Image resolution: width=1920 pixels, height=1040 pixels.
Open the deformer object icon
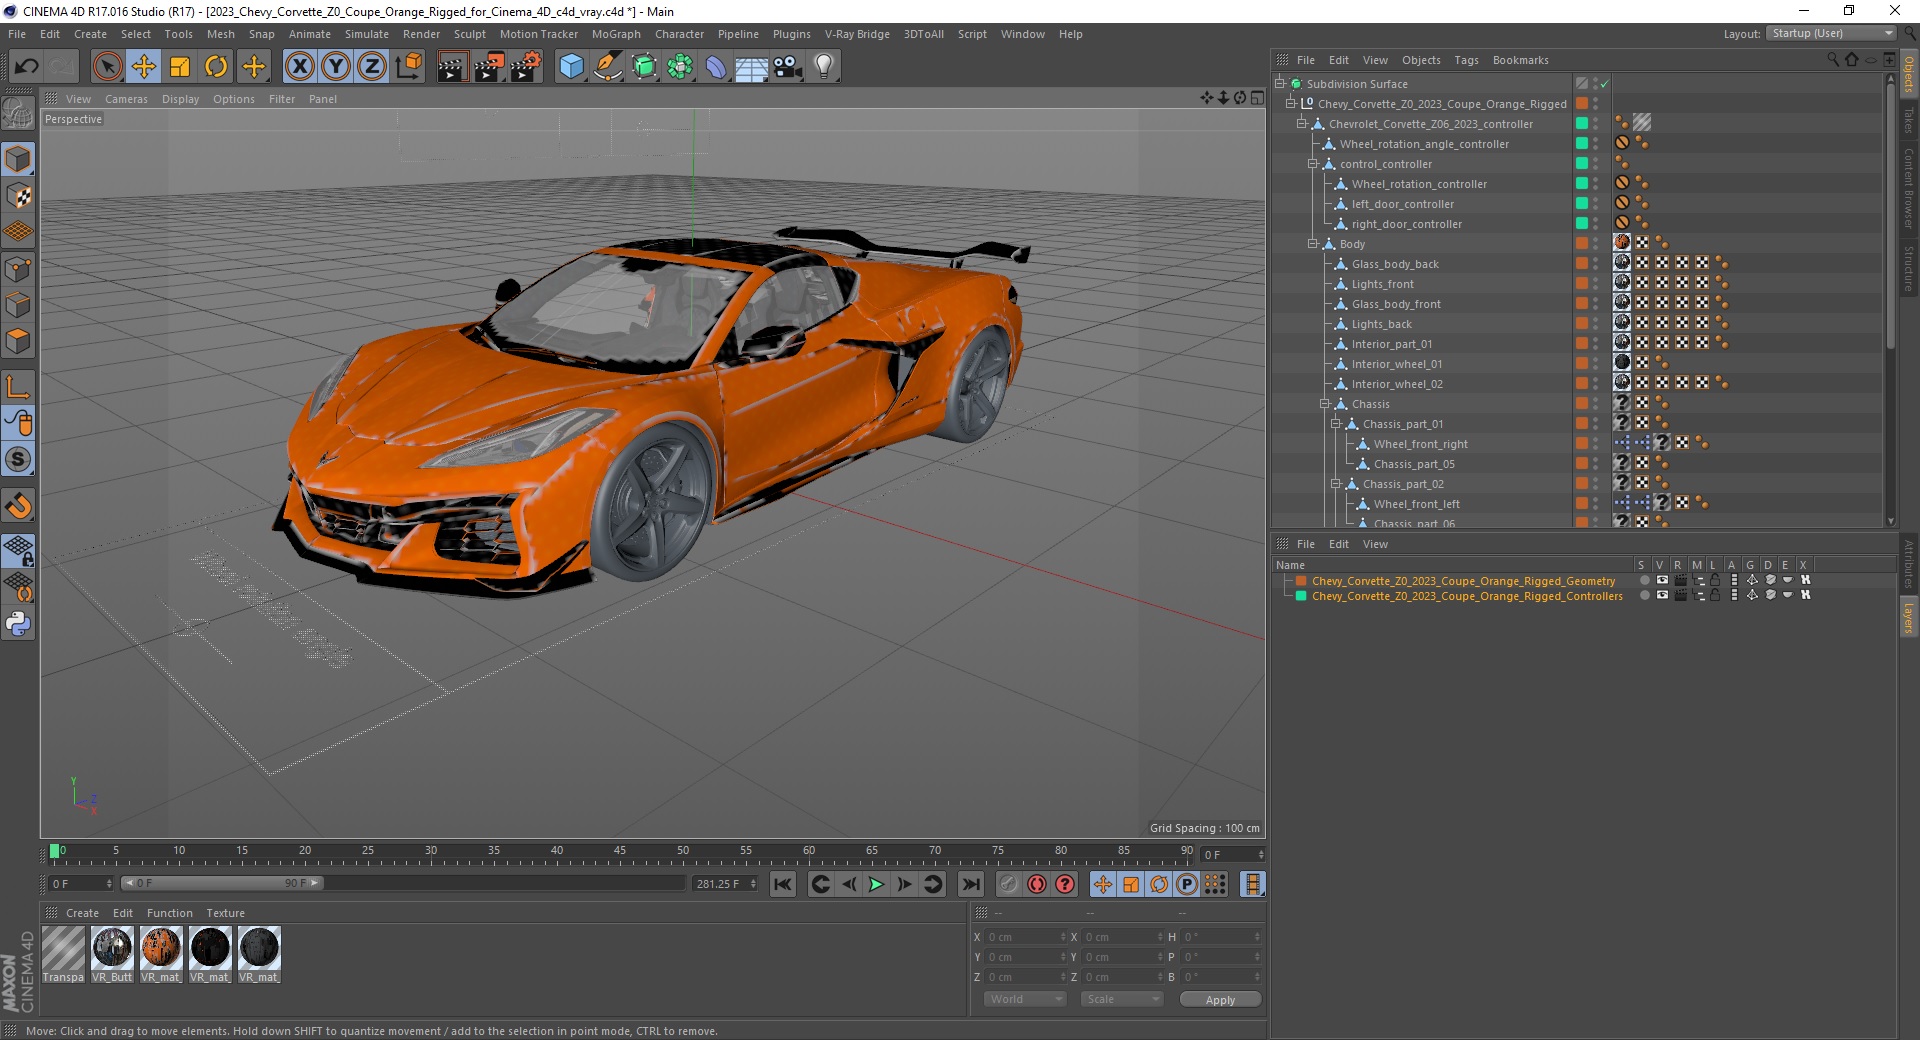pos(716,67)
